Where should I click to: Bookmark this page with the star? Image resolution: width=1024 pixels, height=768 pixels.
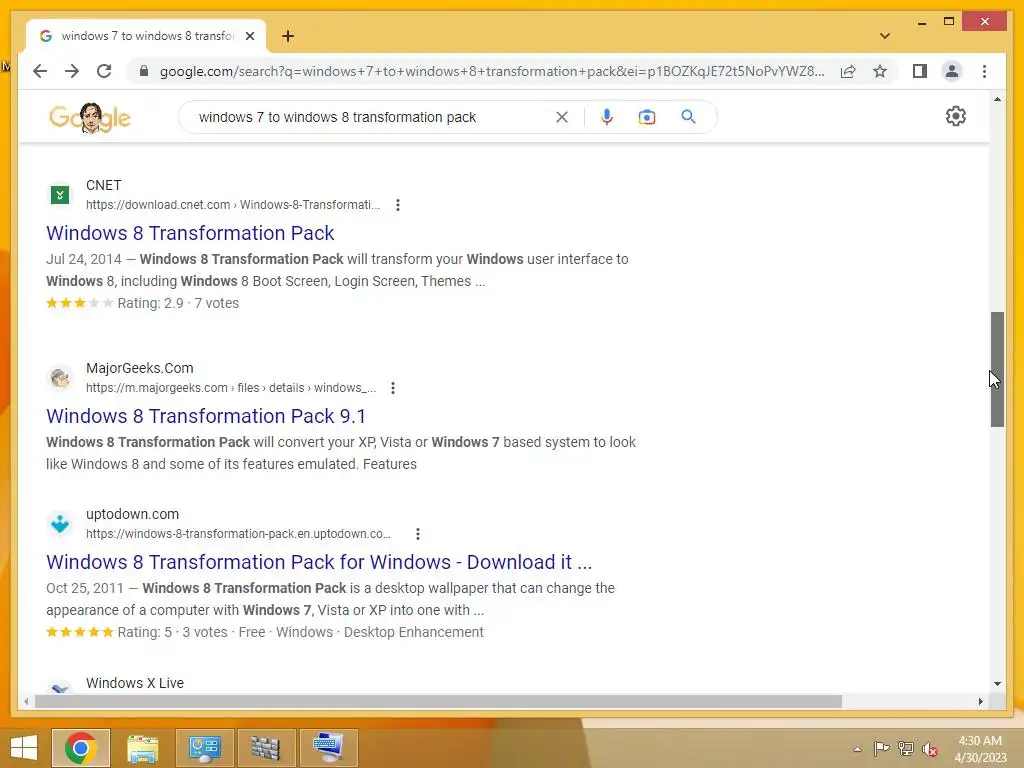point(880,71)
